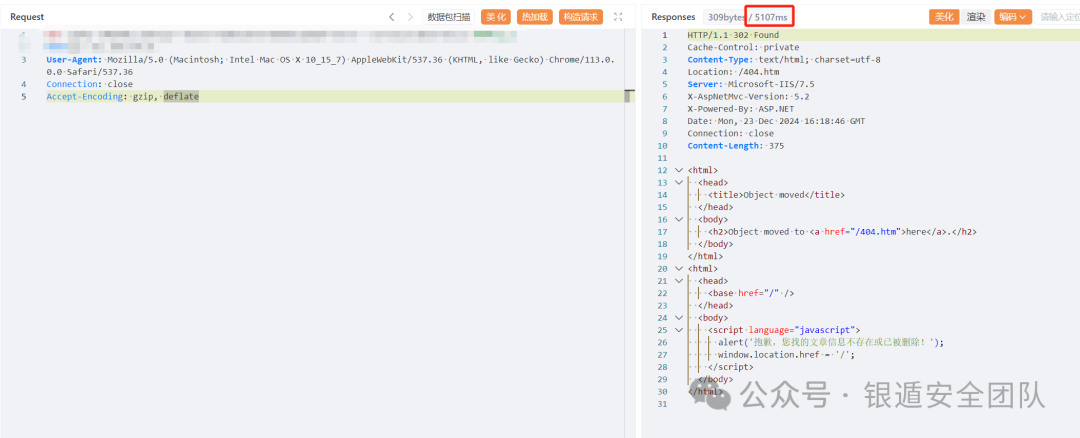Collapse the body block on line 24

tap(679, 318)
